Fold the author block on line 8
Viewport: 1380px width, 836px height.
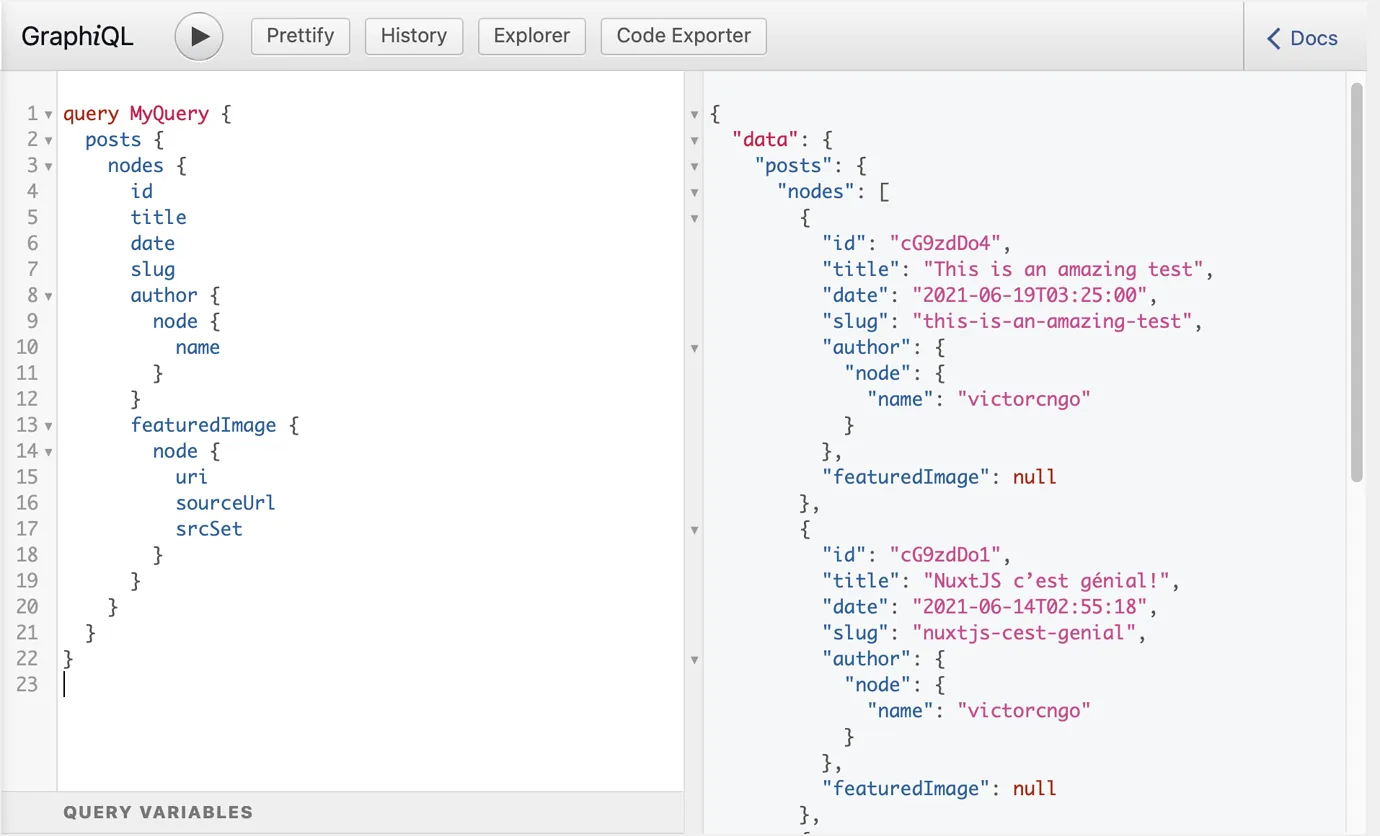pyautogui.click(x=48, y=296)
